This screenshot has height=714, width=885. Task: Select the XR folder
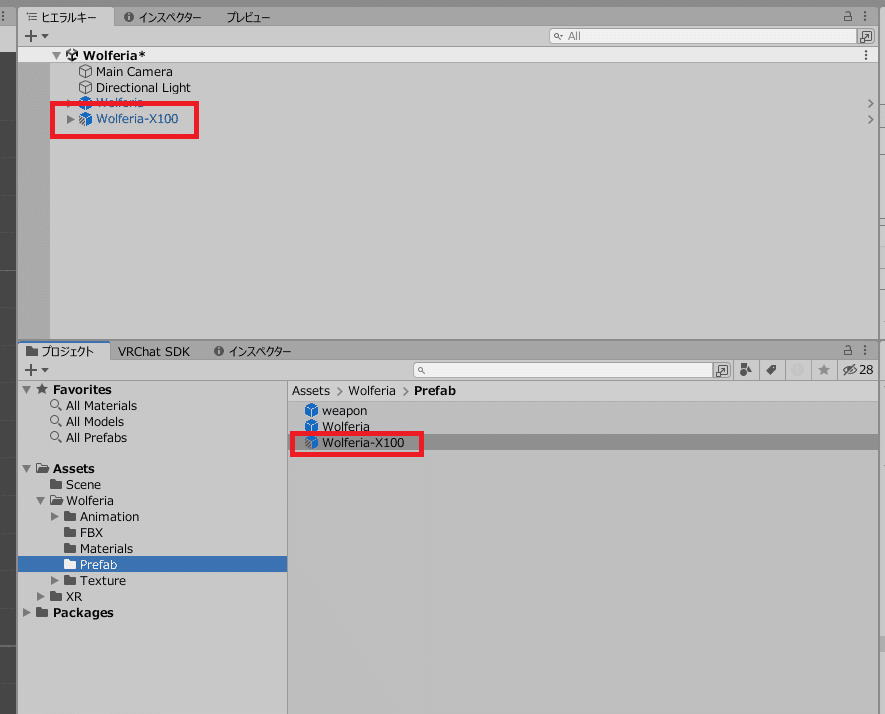click(73, 597)
